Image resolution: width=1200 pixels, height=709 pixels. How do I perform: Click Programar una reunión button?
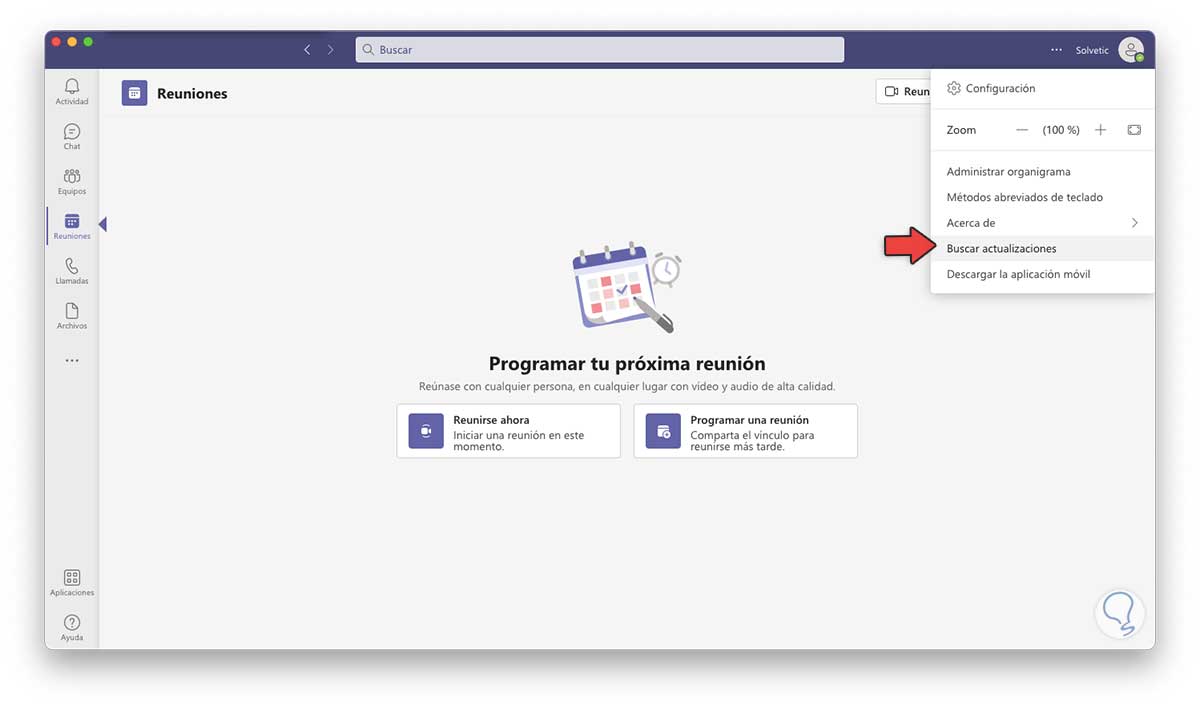pos(745,431)
